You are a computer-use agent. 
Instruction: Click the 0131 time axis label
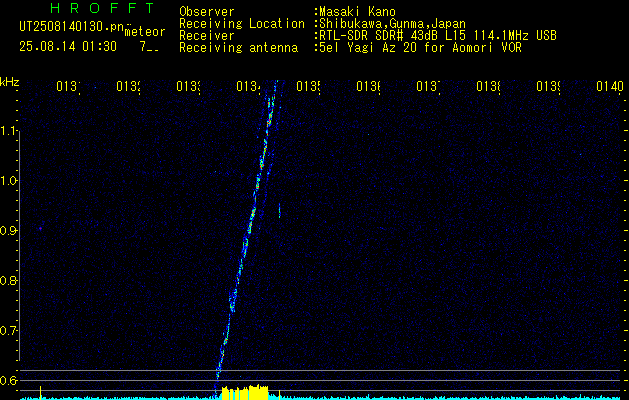click(68, 86)
